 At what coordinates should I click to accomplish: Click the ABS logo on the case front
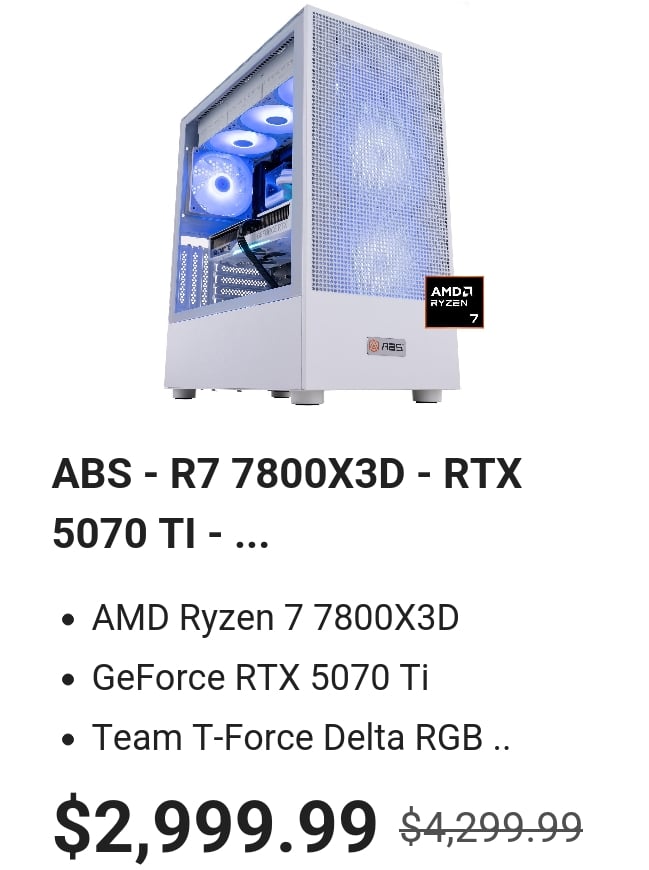pyautogui.click(x=386, y=346)
